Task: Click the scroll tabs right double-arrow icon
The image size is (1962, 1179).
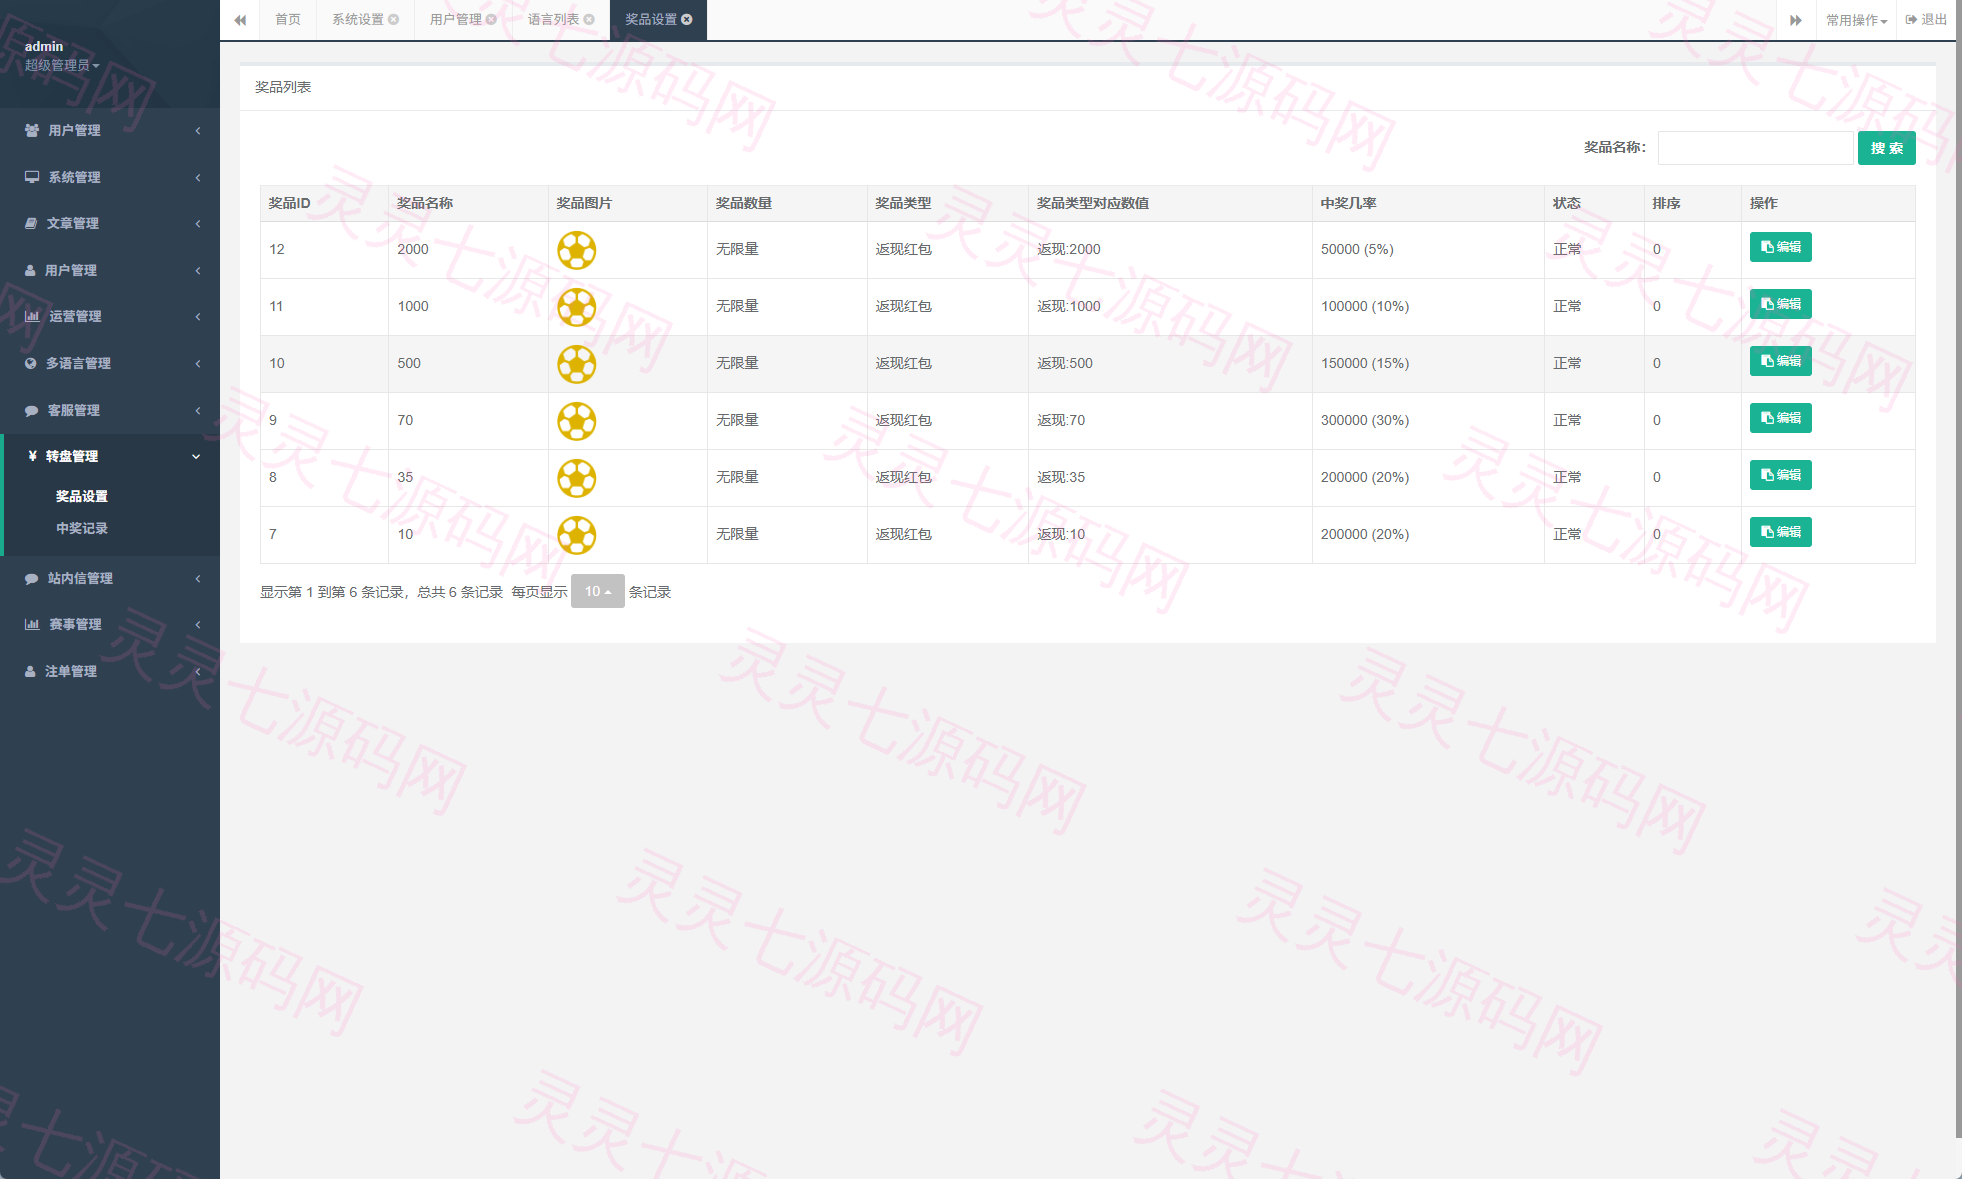Action: tap(1796, 20)
